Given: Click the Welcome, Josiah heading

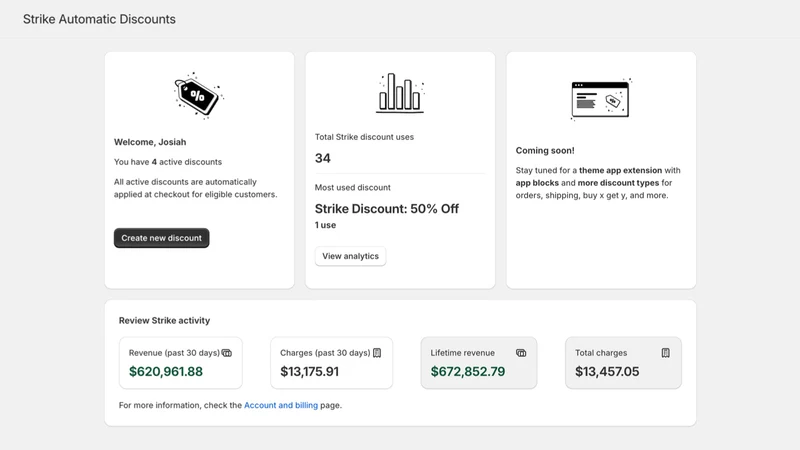Looking at the screenshot, I should (x=150, y=142).
